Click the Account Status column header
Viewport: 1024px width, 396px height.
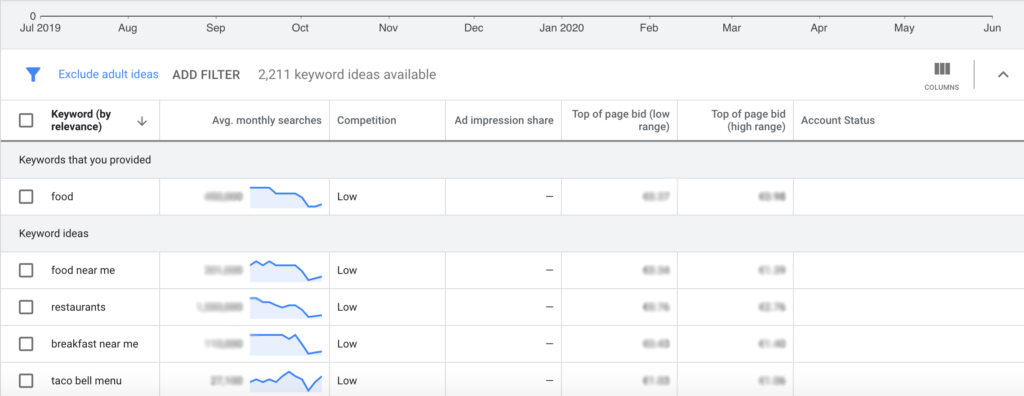pos(838,120)
